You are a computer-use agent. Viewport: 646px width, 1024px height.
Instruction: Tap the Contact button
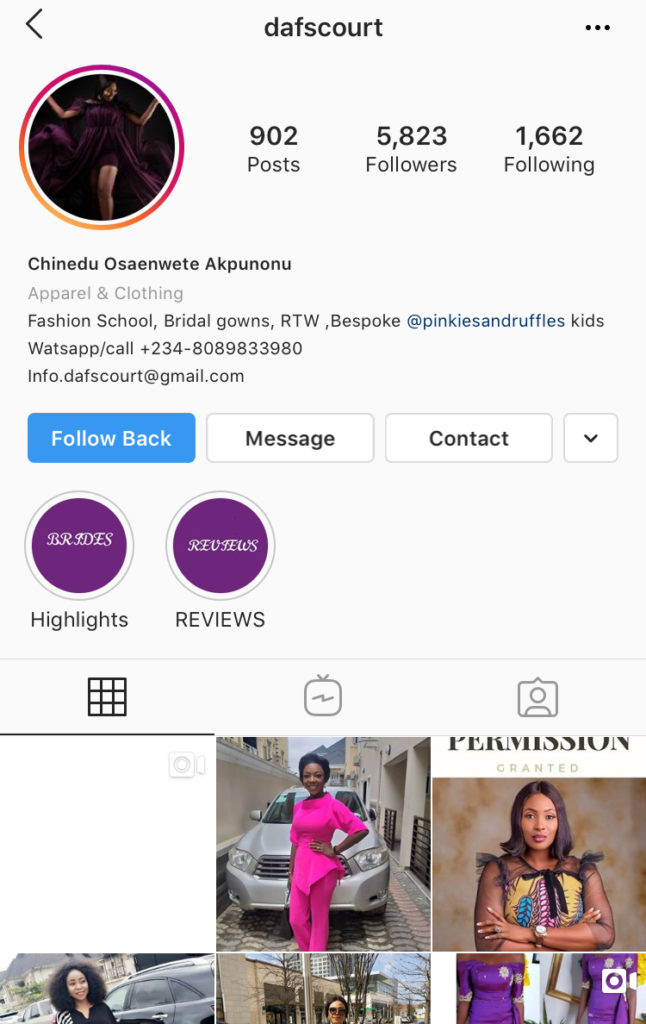[x=468, y=438]
